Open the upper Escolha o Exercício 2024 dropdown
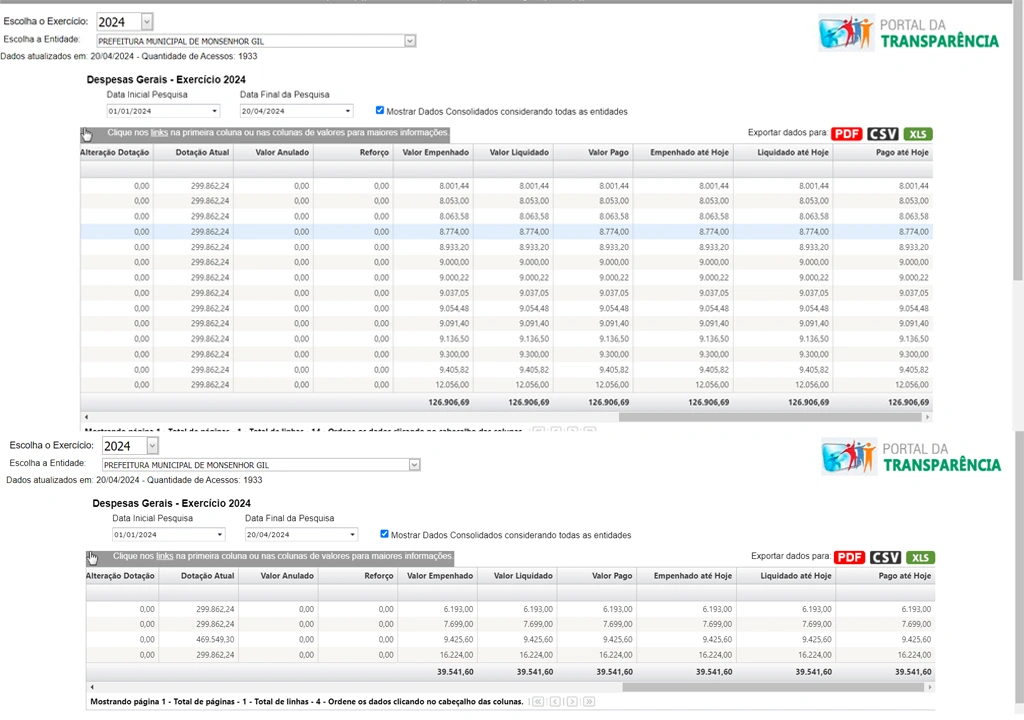The height and width of the screenshot is (720, 1024). 148,21
